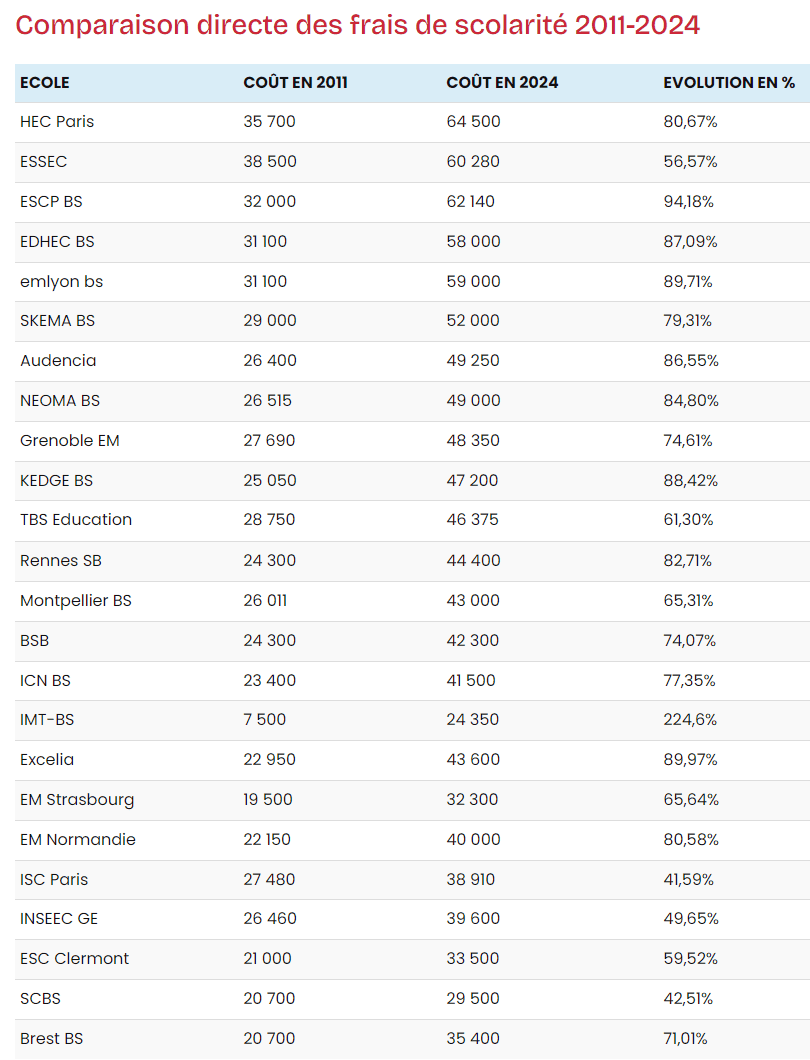Click the COÛT EN 2024 column header

point(502,82)
